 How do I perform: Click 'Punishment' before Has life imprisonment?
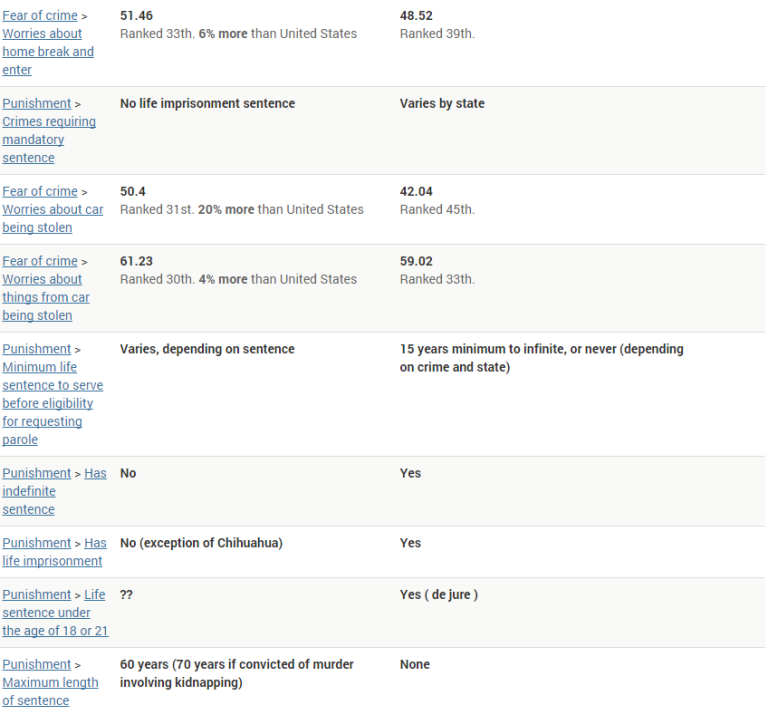tap(37, 544)
